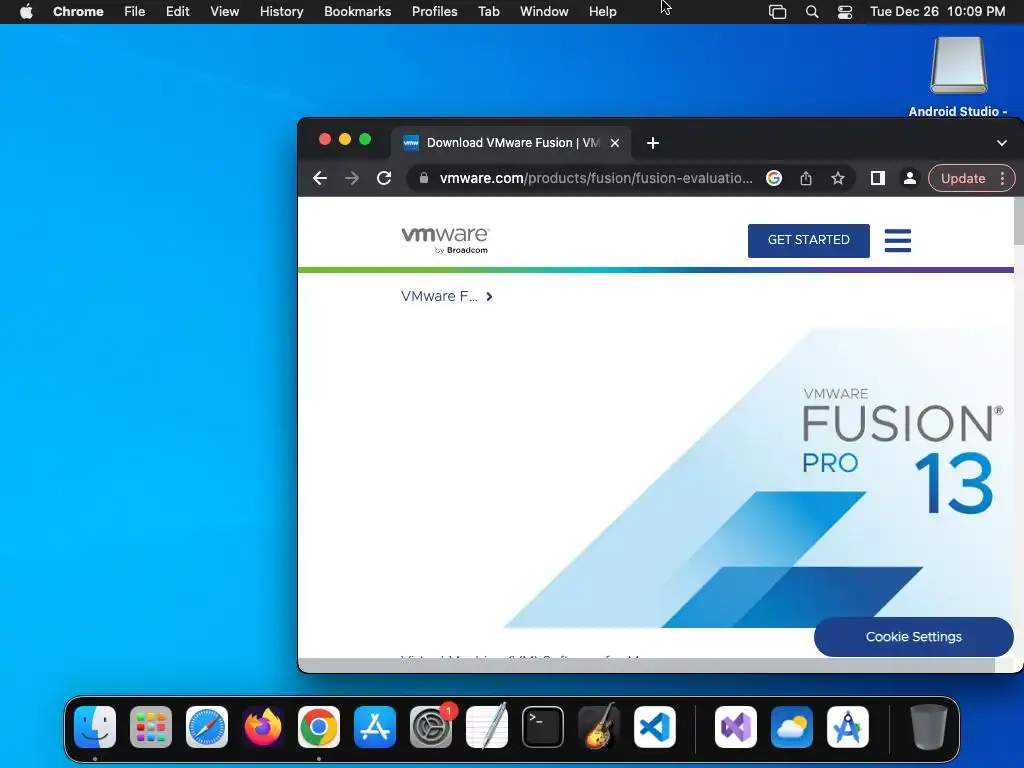Click the forward navigation arrow
Screen dimensions: 1024x768
click(352, 178)
